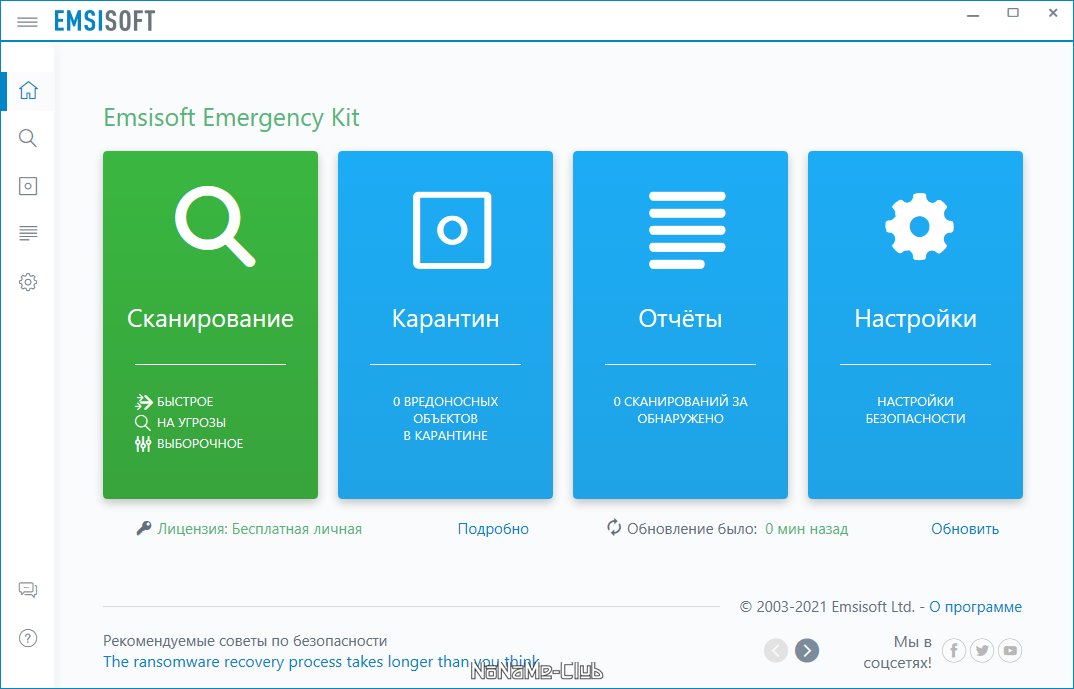The width and height of the screenshot is (1074, 689).
Task: Click the report lines icon on Отчёты tile
Action: pos(687,230)
